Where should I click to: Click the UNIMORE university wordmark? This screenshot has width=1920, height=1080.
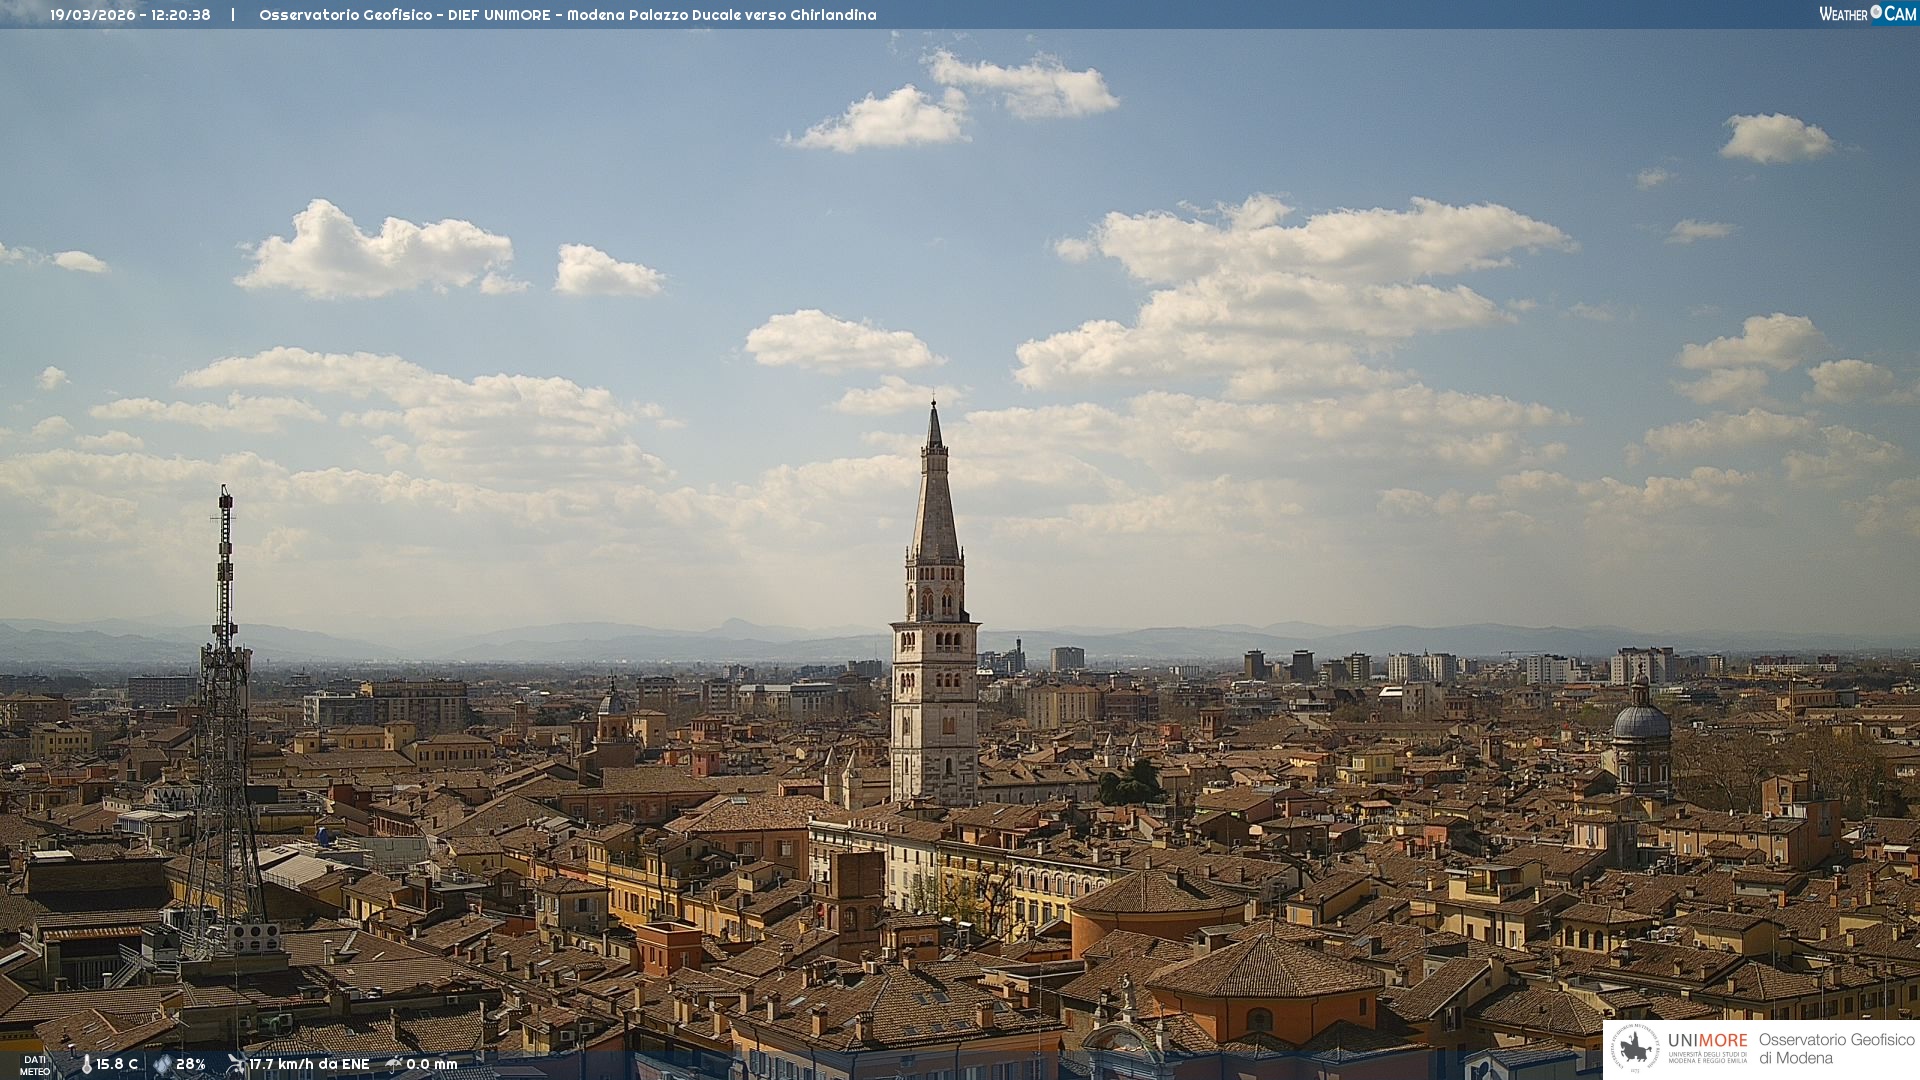[x=1707, y=1041]
